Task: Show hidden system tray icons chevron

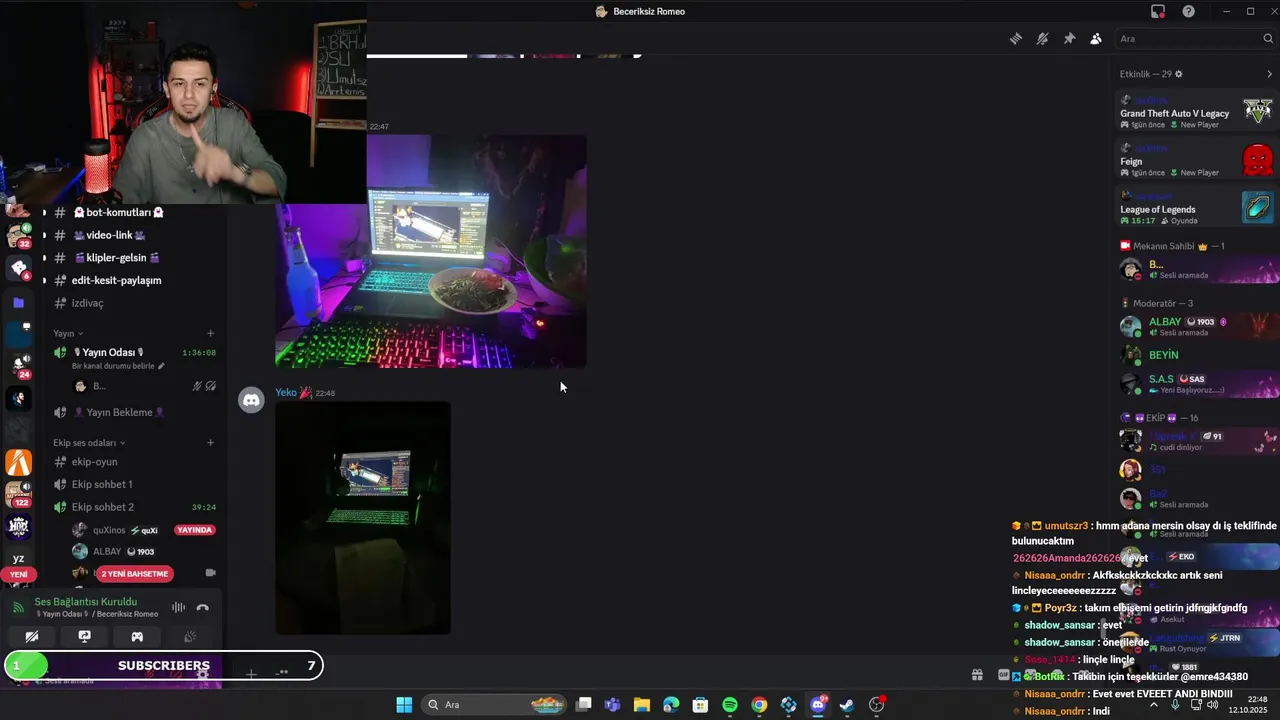Action: click(1153, 705)
